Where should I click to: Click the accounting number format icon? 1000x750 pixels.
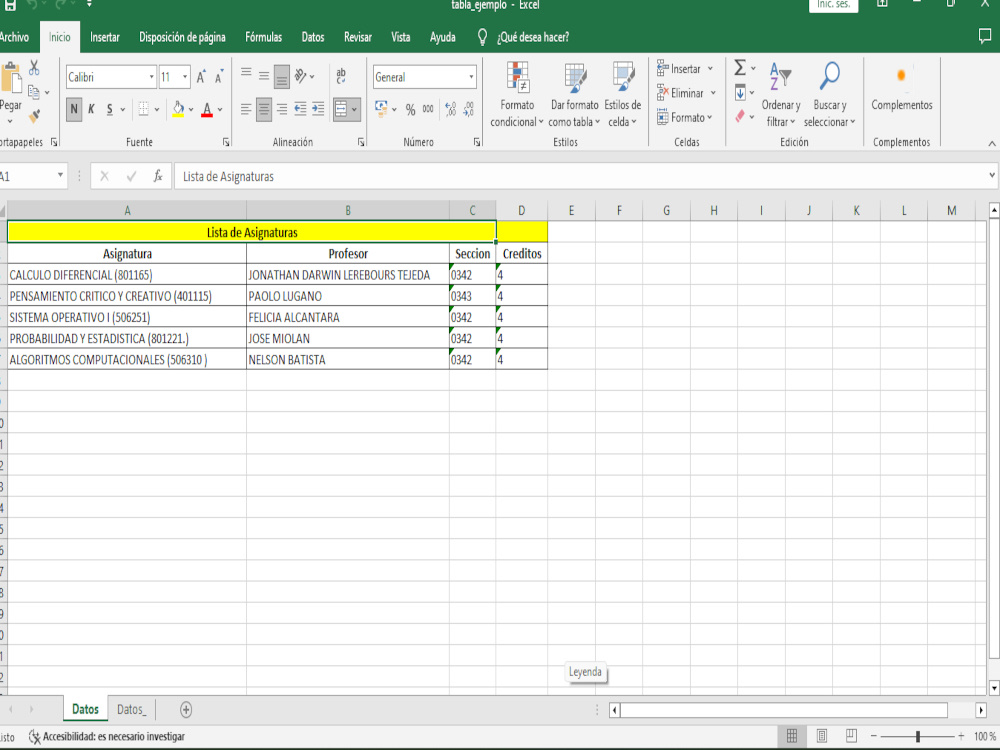[x=381, y=108]
